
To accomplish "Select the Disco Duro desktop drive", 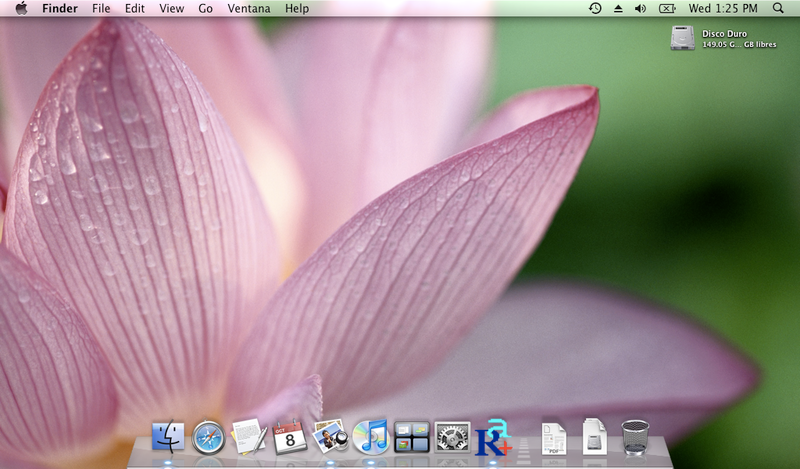I will click(x=684, y=38).
